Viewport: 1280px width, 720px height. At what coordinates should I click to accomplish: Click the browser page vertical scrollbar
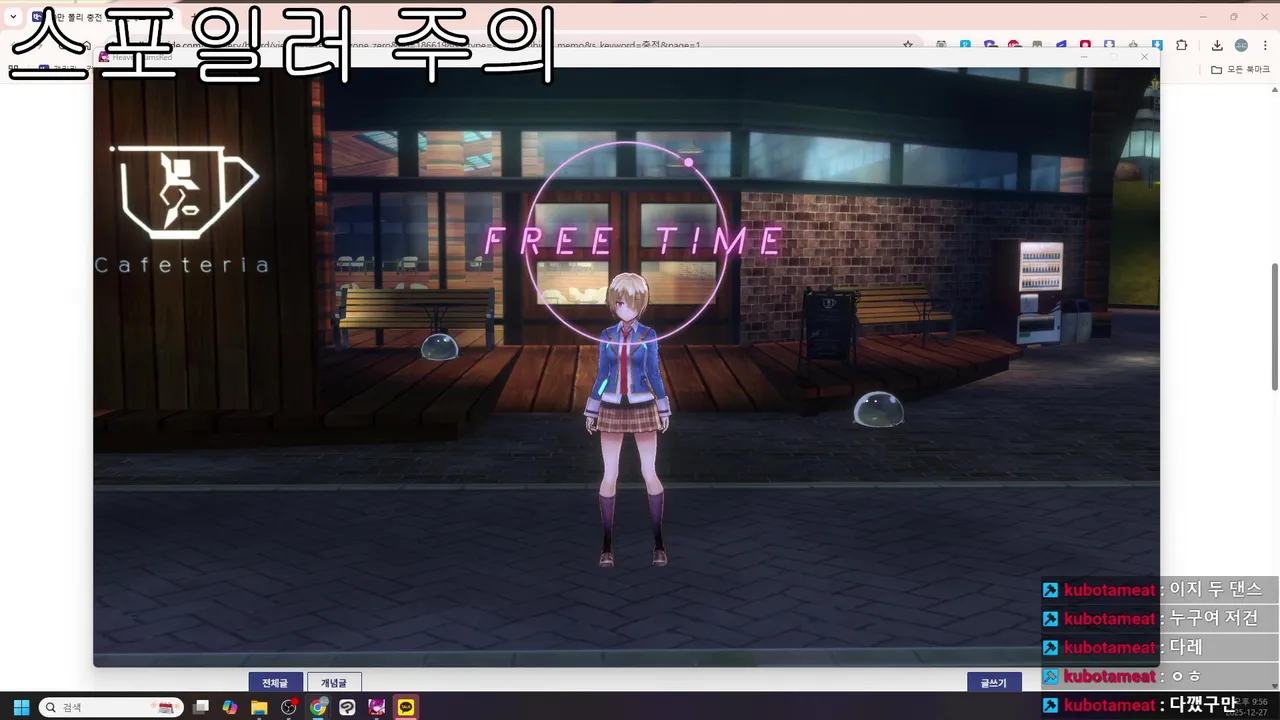pos(1274,326)
